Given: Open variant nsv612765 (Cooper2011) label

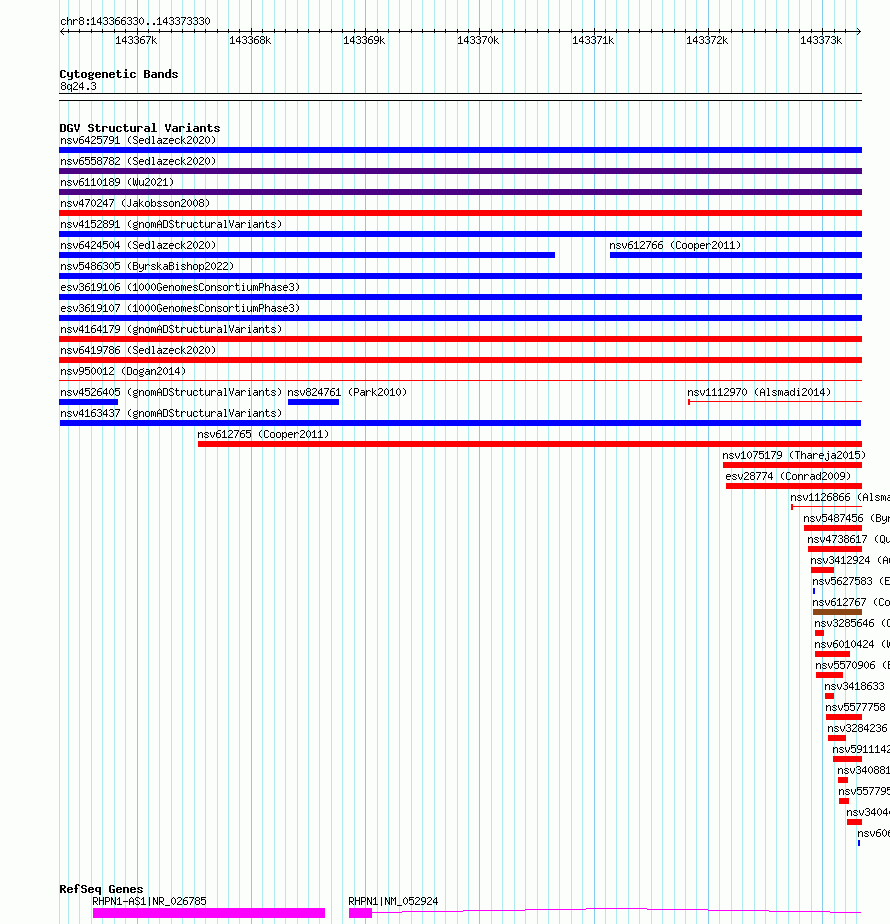Looking at the screenshot, I should (263, 434).
